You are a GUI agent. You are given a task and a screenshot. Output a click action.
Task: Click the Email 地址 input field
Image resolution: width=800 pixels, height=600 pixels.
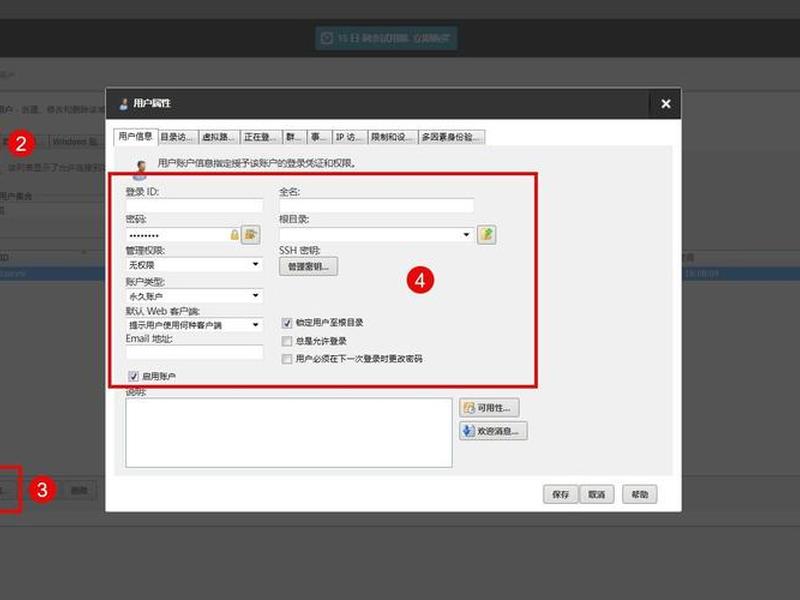194,353
